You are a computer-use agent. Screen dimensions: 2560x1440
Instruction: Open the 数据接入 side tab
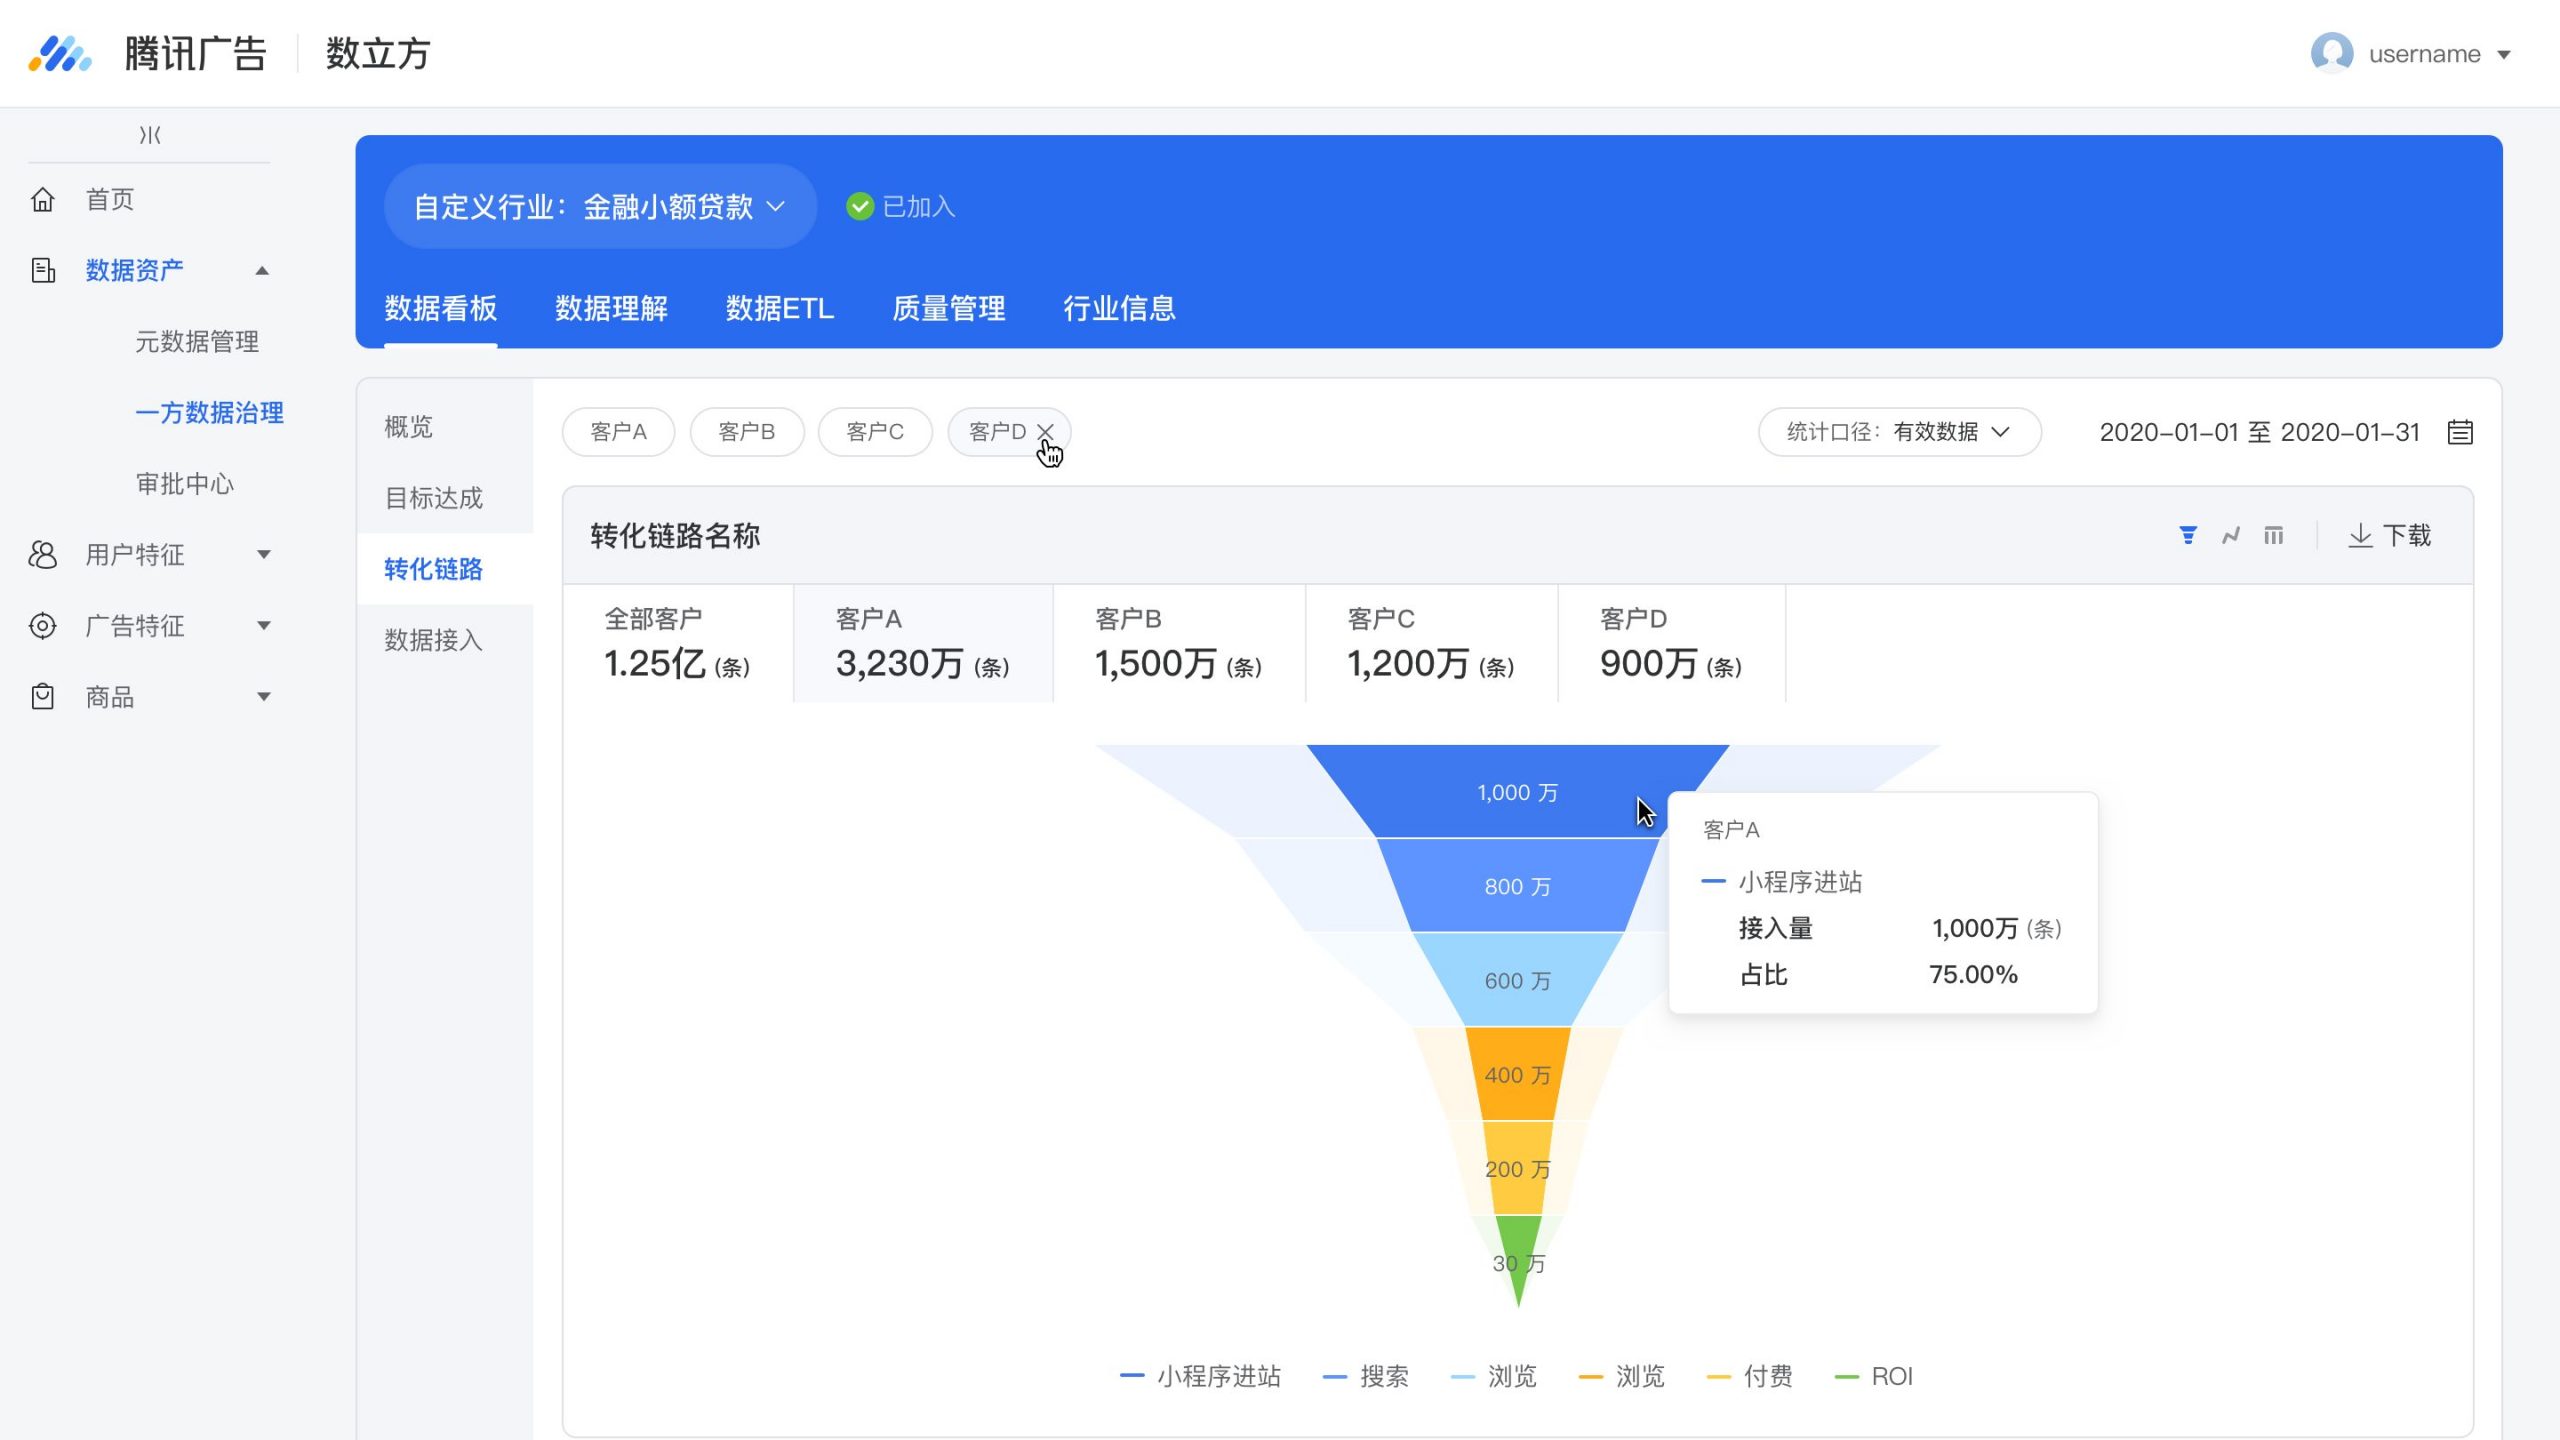tap(445, 640)
